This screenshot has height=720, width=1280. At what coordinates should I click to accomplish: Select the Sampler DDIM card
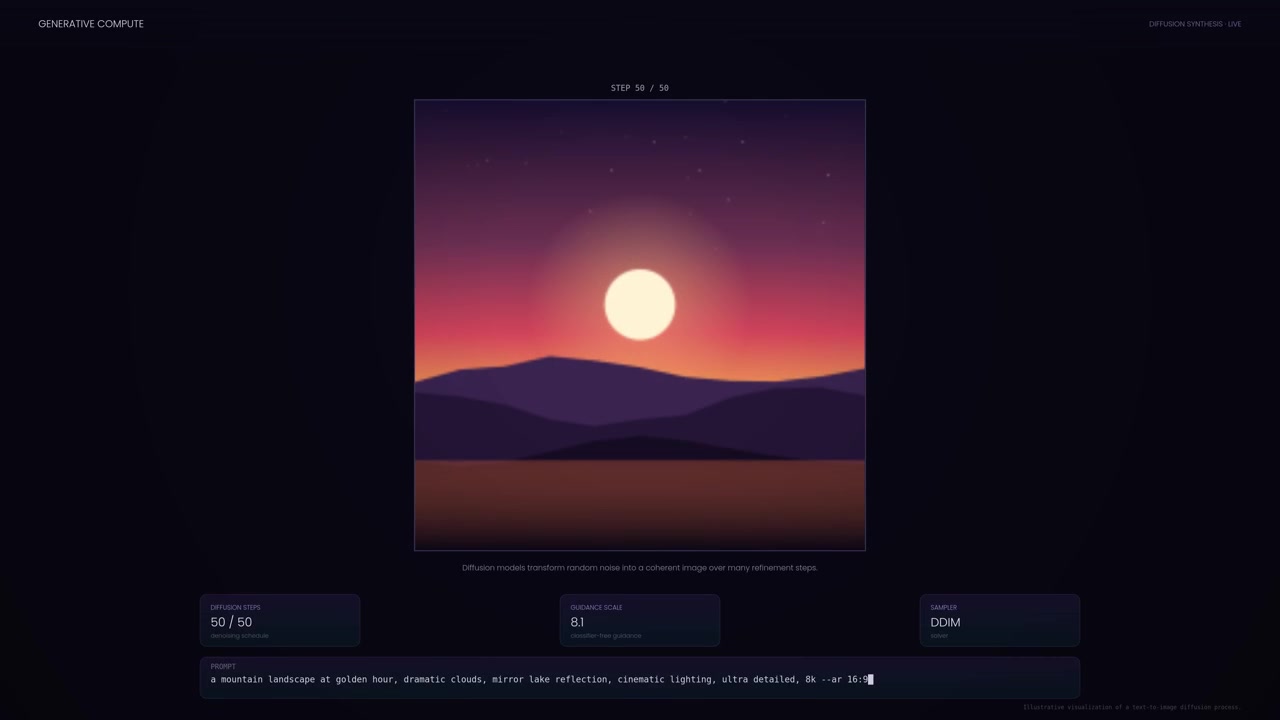(1000, 621)
